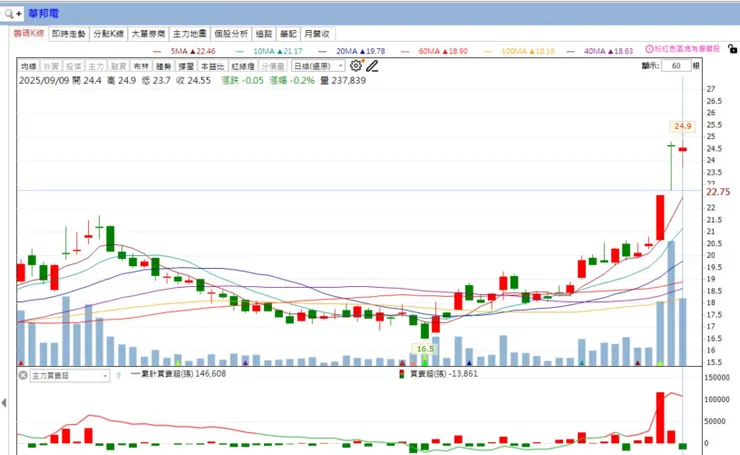Click the 漲幅 -0.2% percent value
Screen dimensions: 740x455
pyautogui.click(x=292, y=80)
